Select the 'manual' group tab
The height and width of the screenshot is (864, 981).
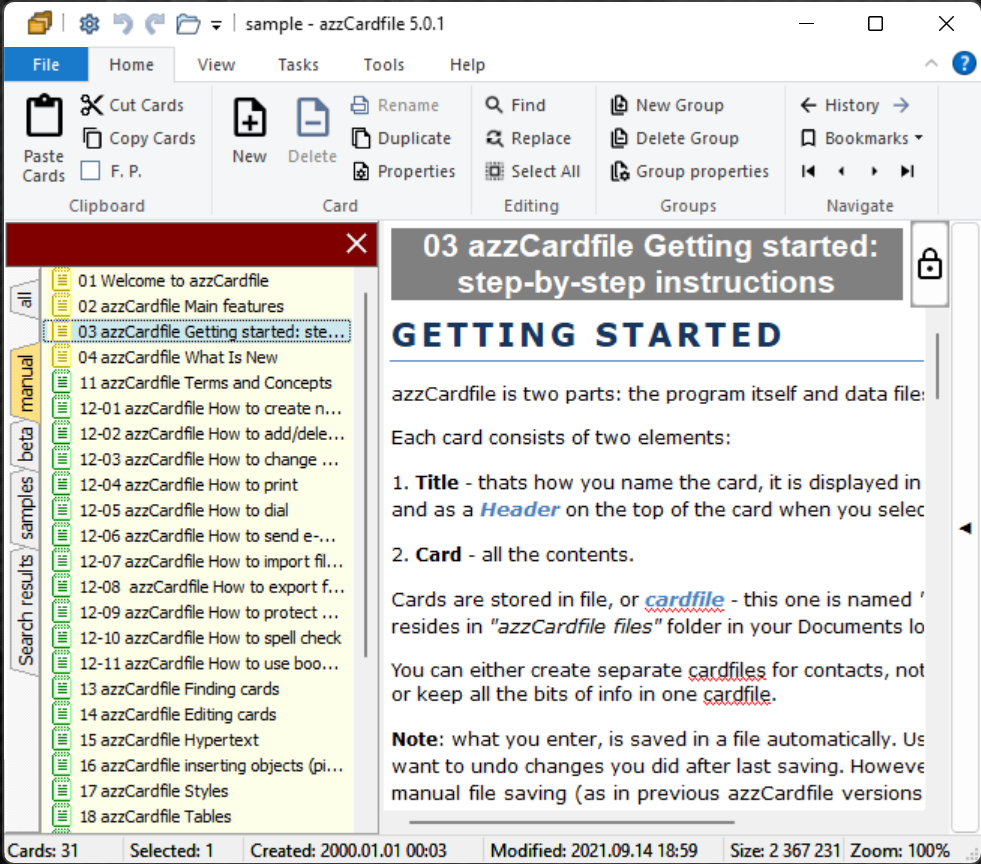(26, 382)
